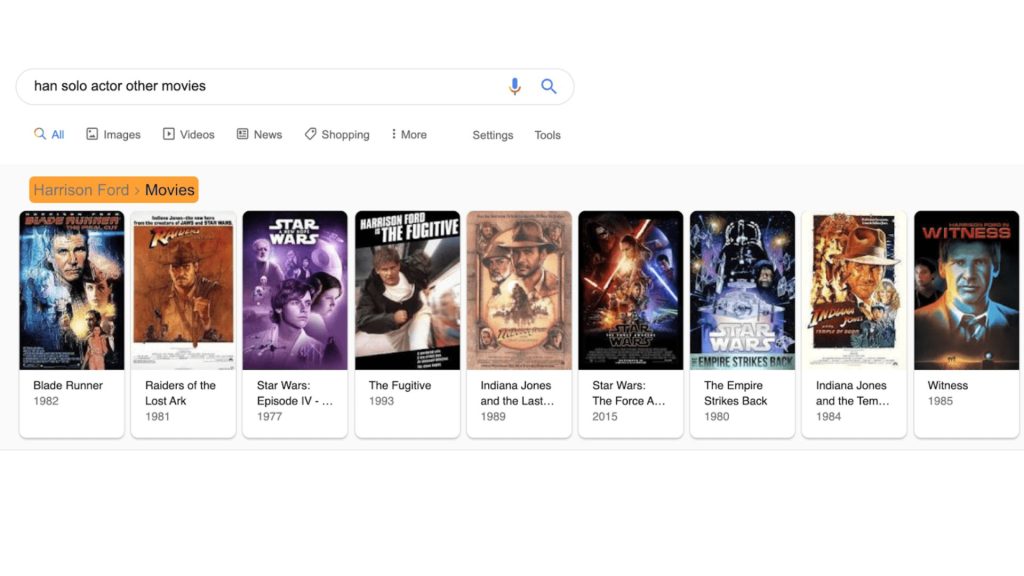Open Star Wars Episode IV poster
1024x576 pixels.
click(x=295, y=290)
